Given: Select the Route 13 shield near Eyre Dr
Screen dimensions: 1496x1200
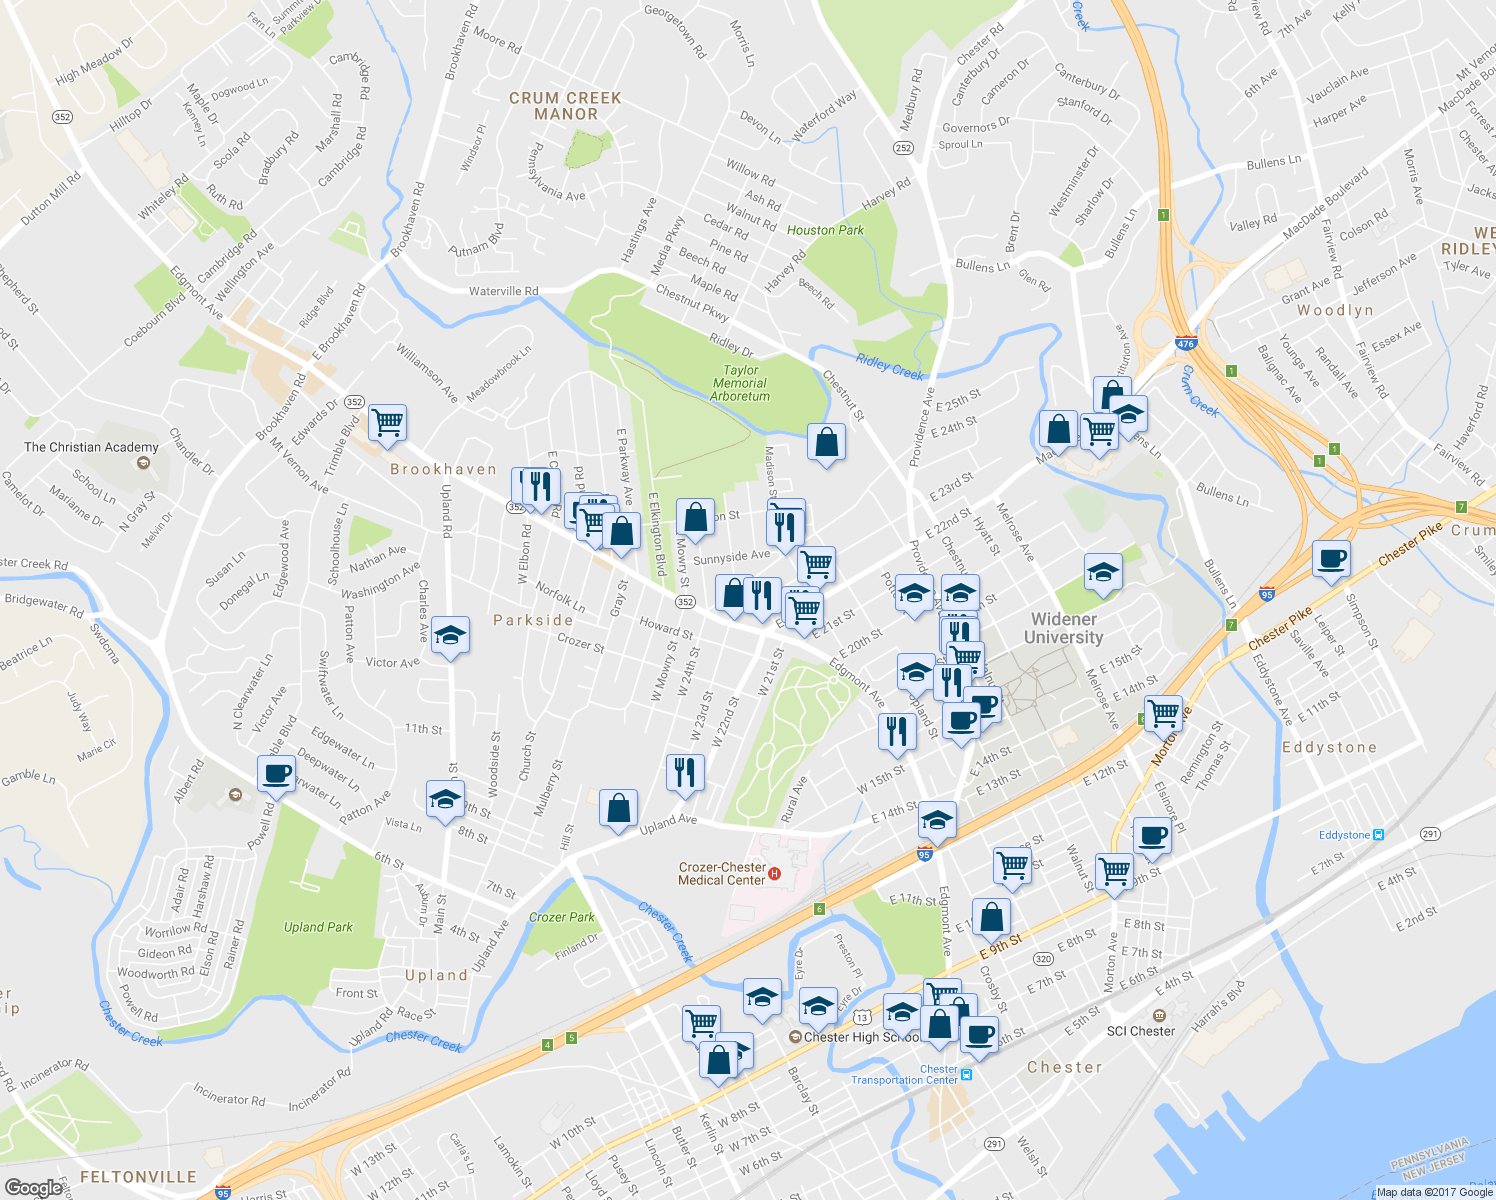Looking at the screenshot, I should coord(861,1017).
